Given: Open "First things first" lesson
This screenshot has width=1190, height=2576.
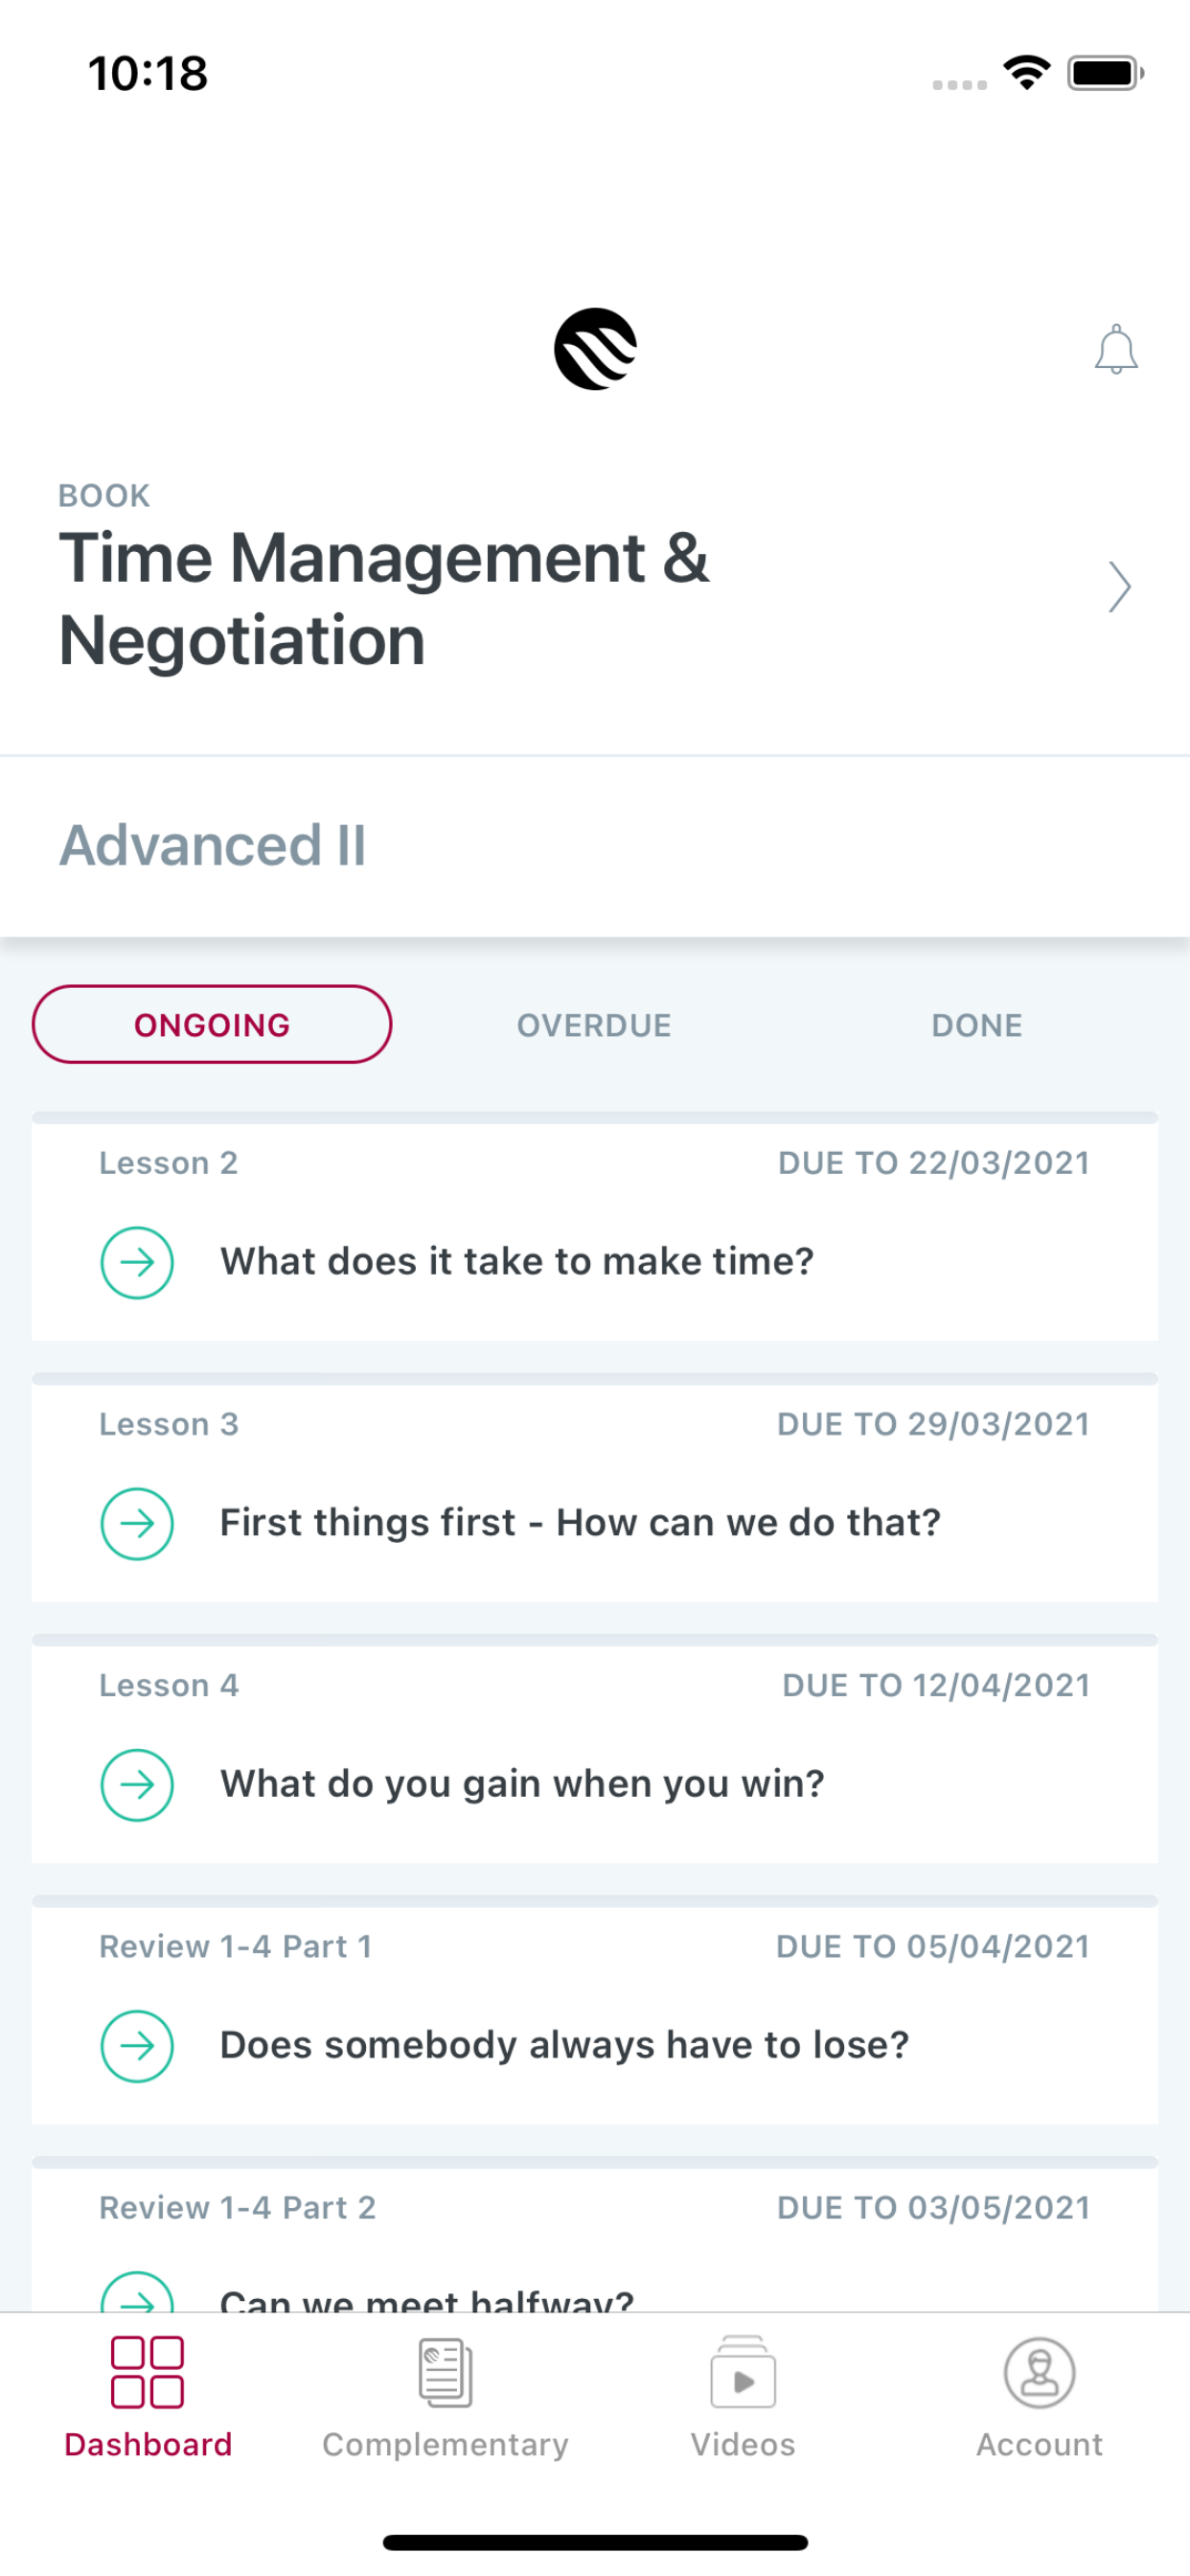Looking at the screenshot, I should tap(580, 1522).
